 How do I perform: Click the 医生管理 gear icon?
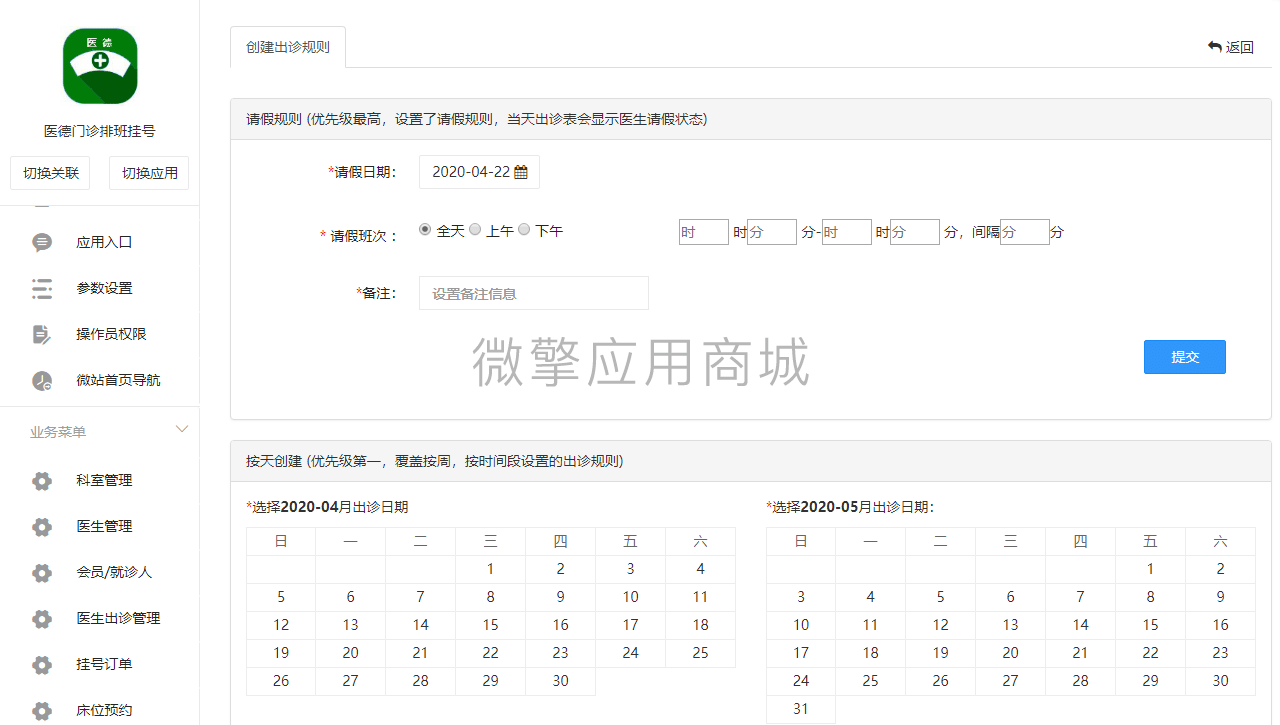(42, 527)
